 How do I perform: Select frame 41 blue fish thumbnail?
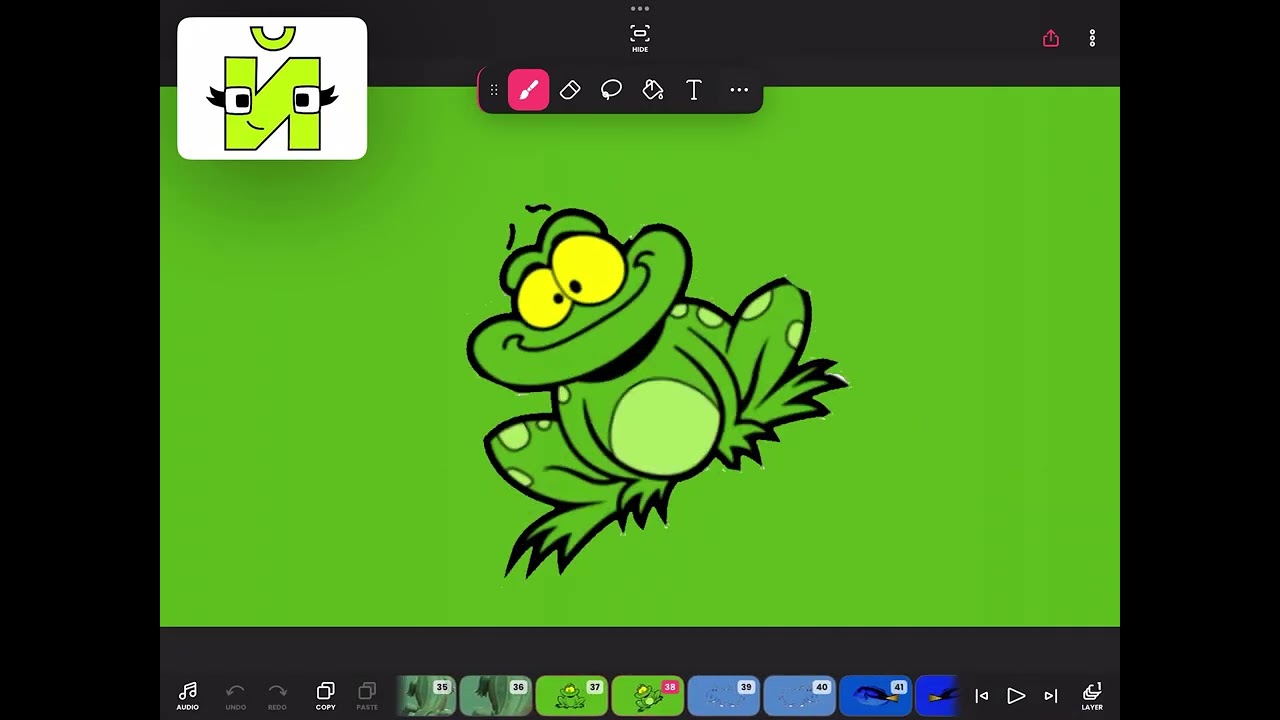click(876, 696)
